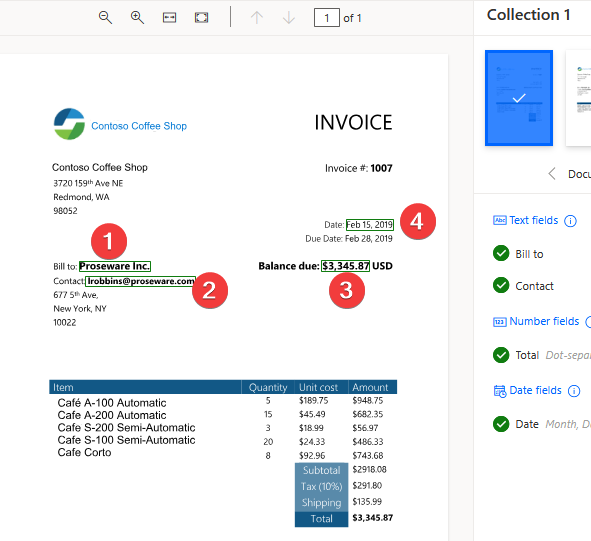Screen dimensions: 591x541
Task: Go to next page with down arrow
Action: pyautogui.click(x=289, y=18)
